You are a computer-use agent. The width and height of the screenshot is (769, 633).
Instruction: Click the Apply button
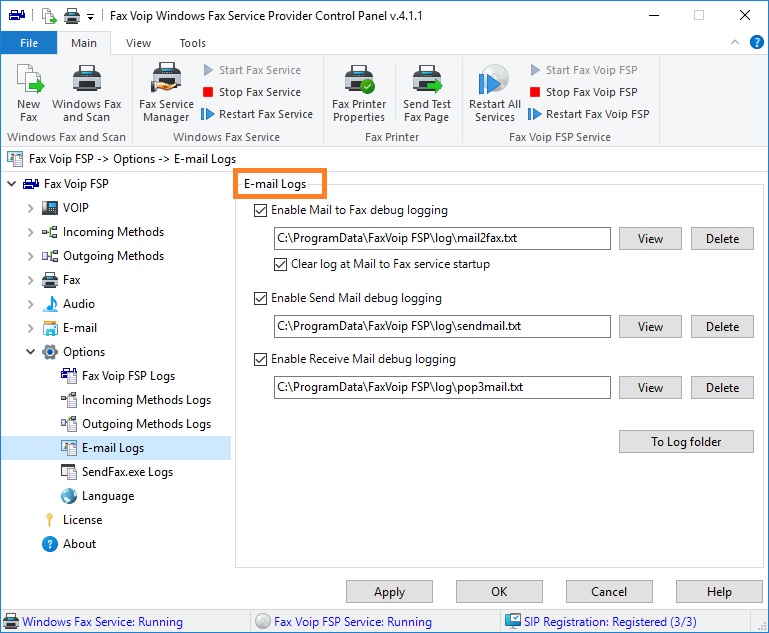pos(389,592)
